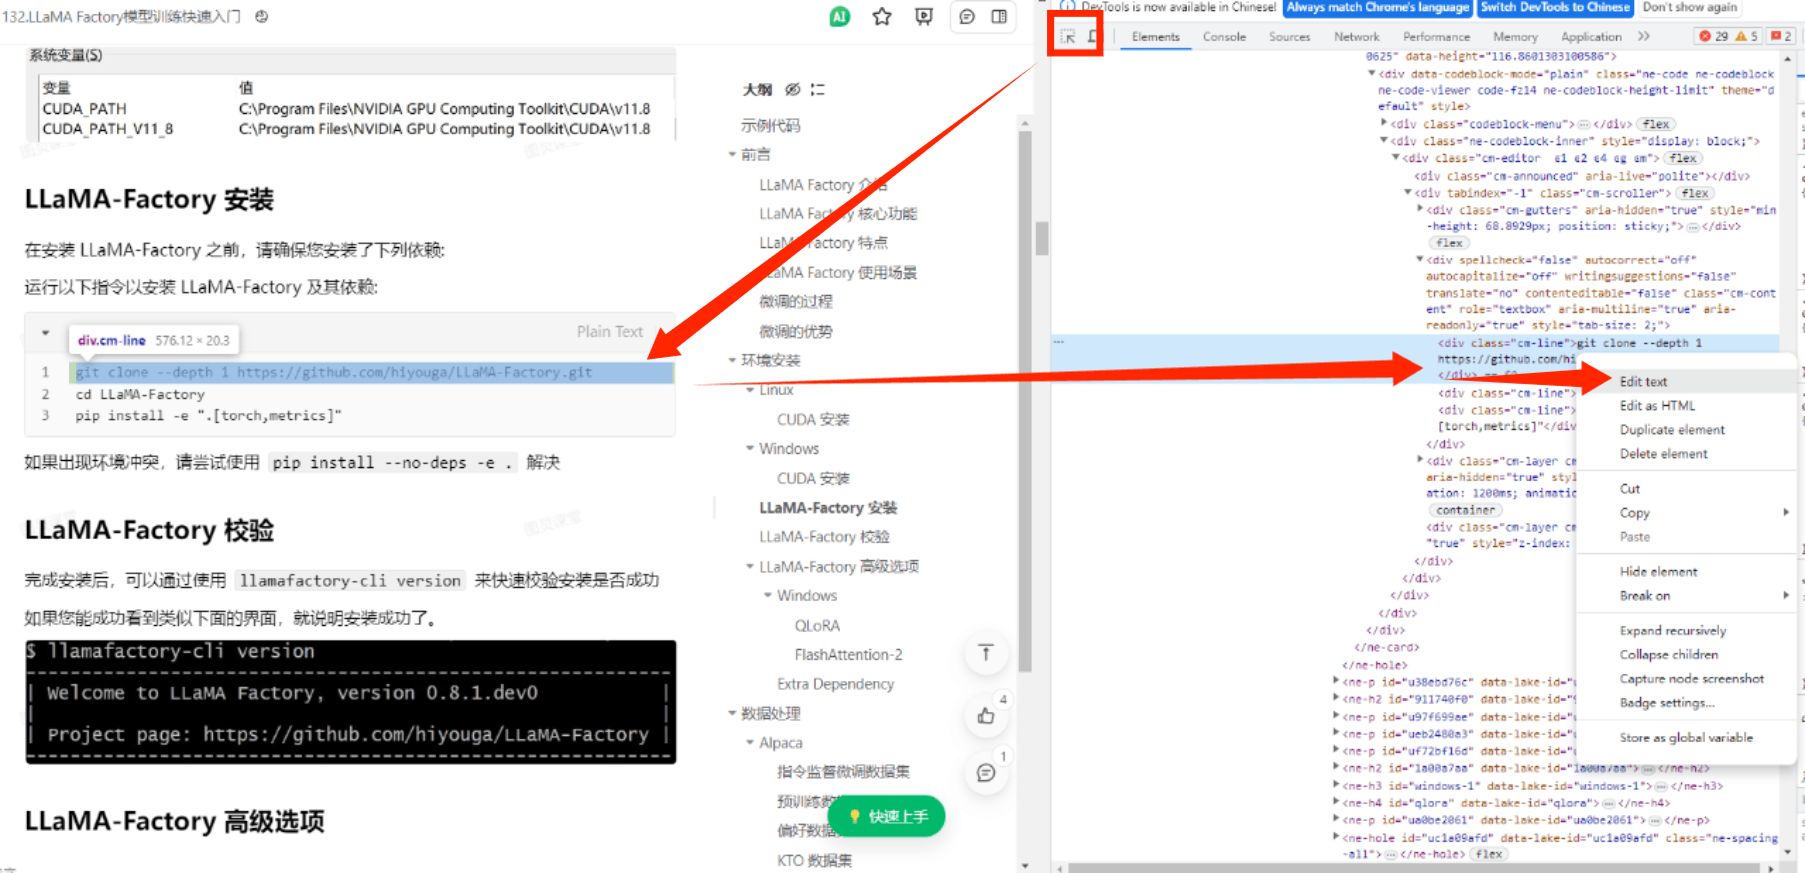Choose Edit text in the context menu
Image resolution: width=1805 pixels, height=873 pixels.
pyautogui.click(x=1687, y=382)
